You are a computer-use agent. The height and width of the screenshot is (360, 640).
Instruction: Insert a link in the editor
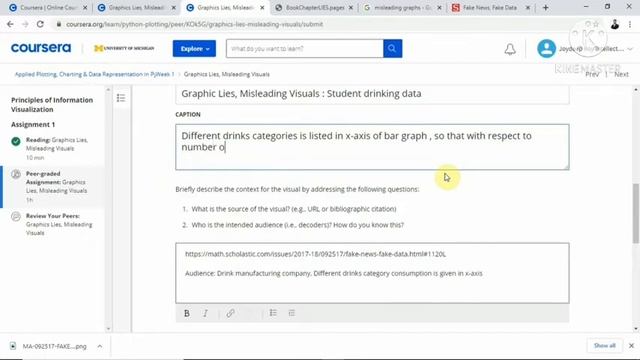(230, 313)
